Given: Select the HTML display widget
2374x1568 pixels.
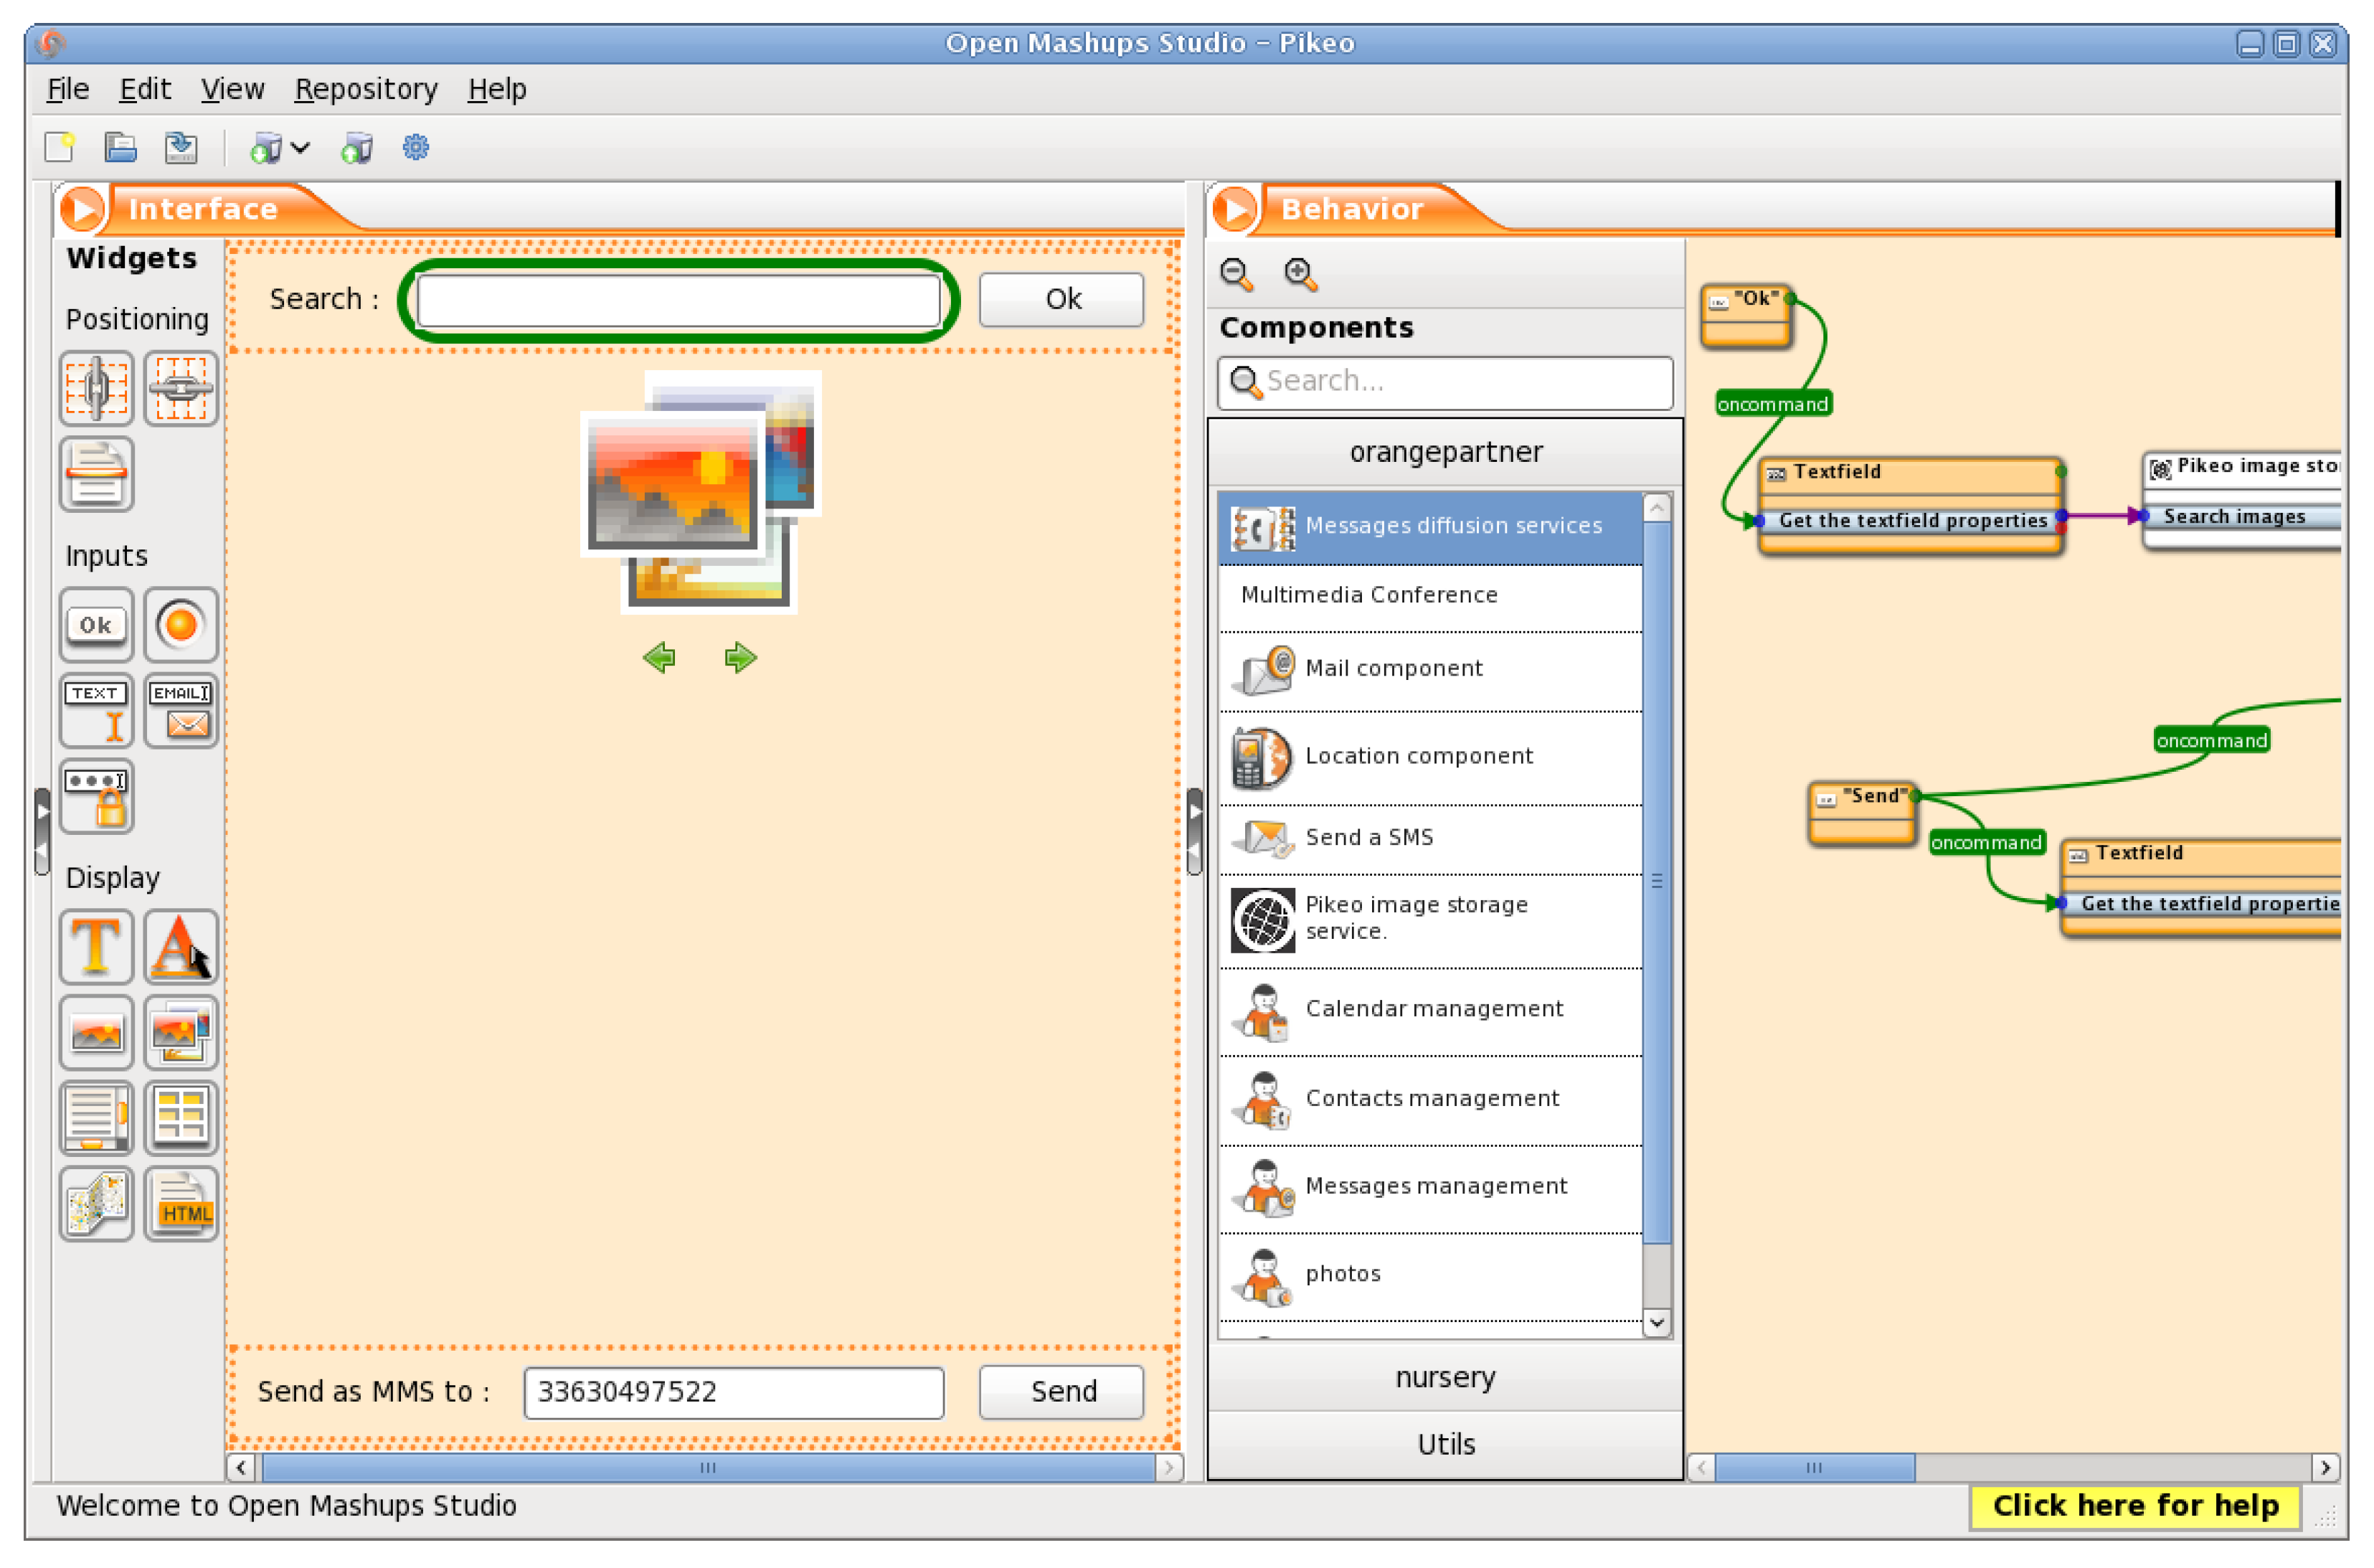Looking at the screenshot, I should [x=181, y=1204].
